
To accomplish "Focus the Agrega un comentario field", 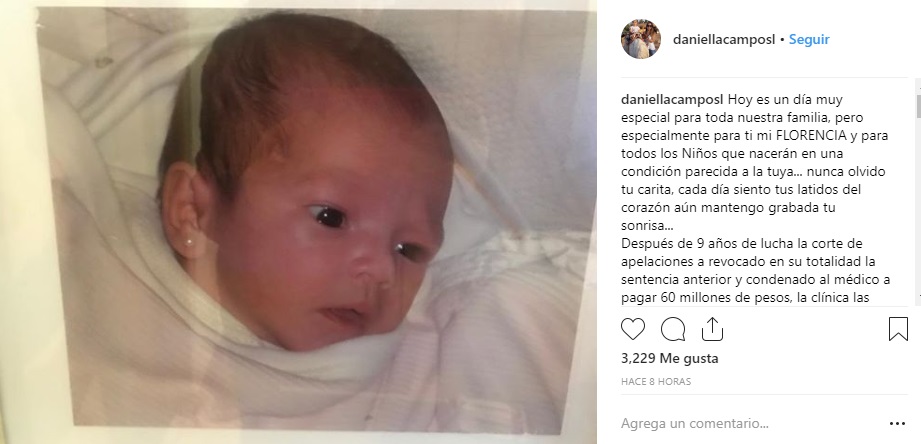I will [x=752, y=423].
